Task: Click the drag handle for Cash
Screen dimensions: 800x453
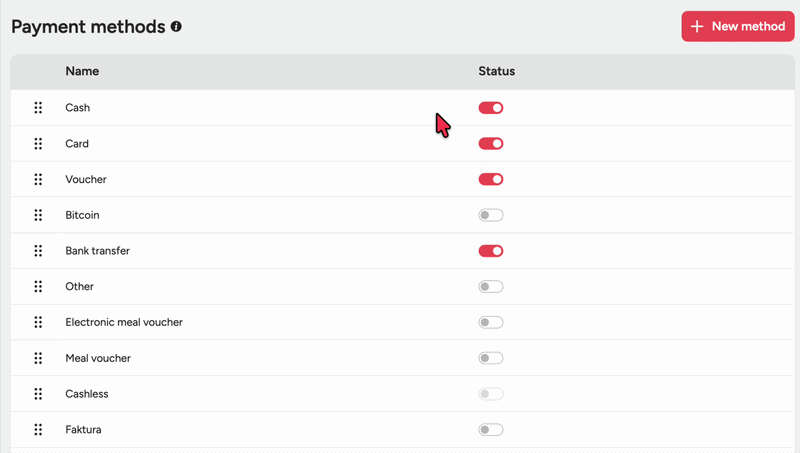Action: pos(38,108)
